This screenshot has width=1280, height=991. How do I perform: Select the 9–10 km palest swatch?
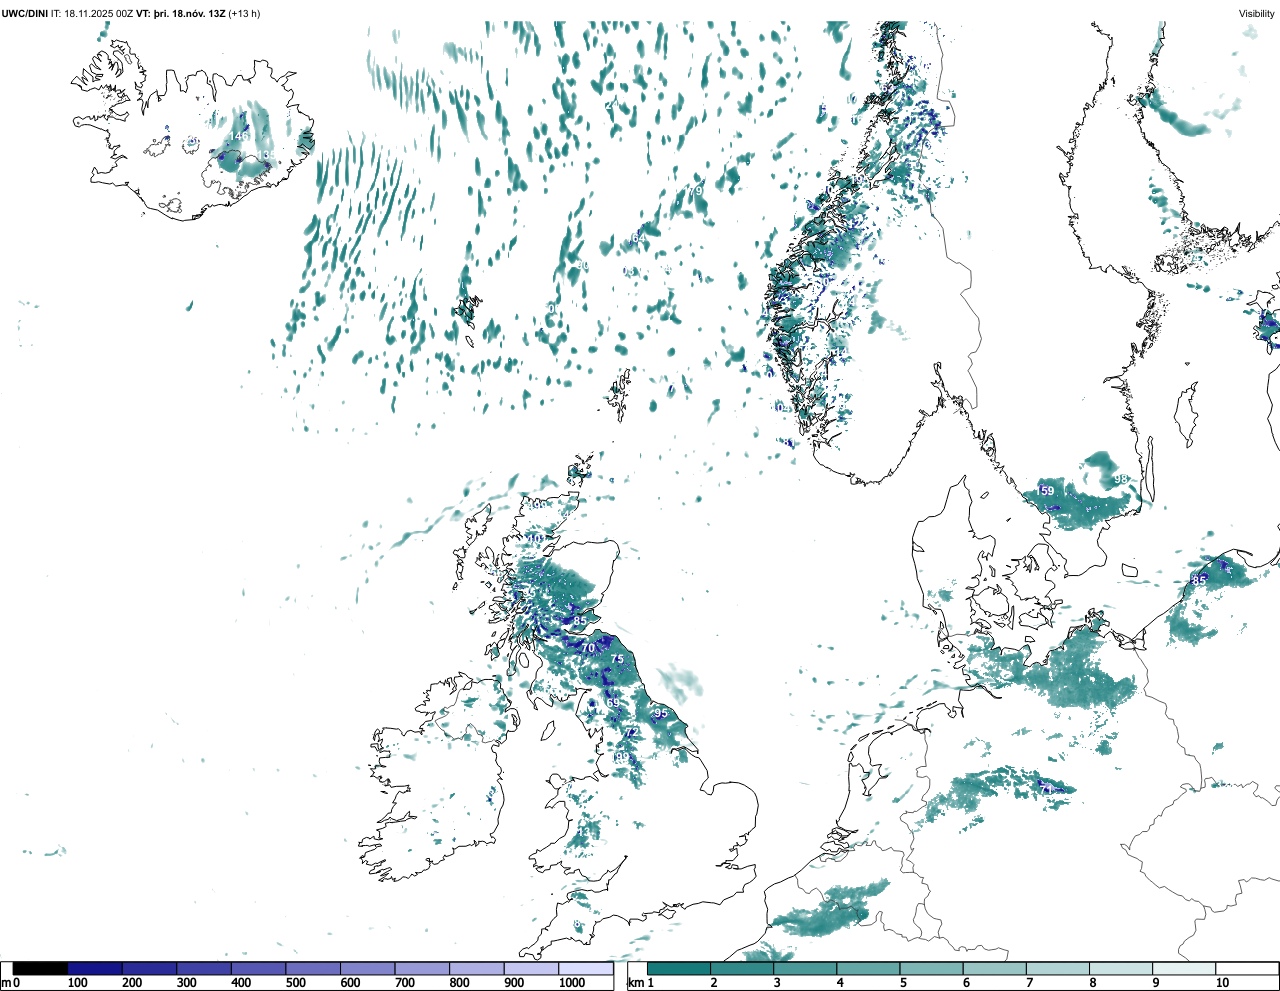[1183, 968]
